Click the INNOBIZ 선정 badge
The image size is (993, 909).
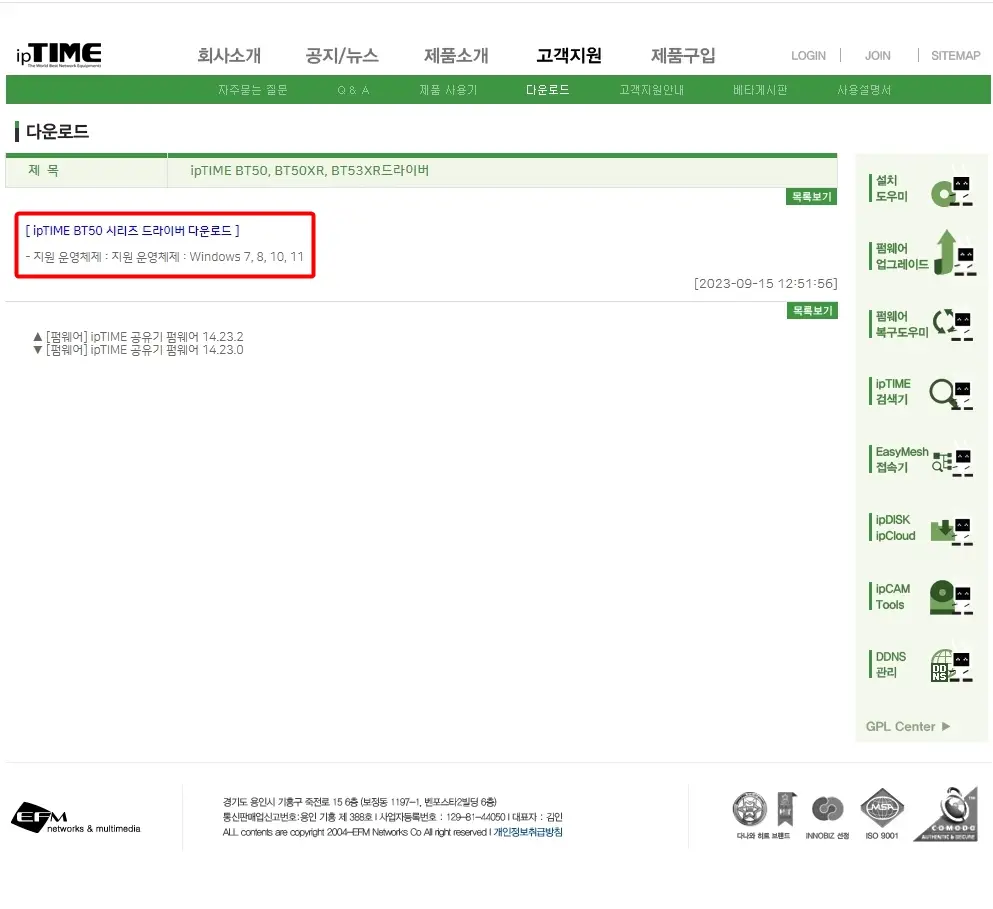(x=827, y=817)
